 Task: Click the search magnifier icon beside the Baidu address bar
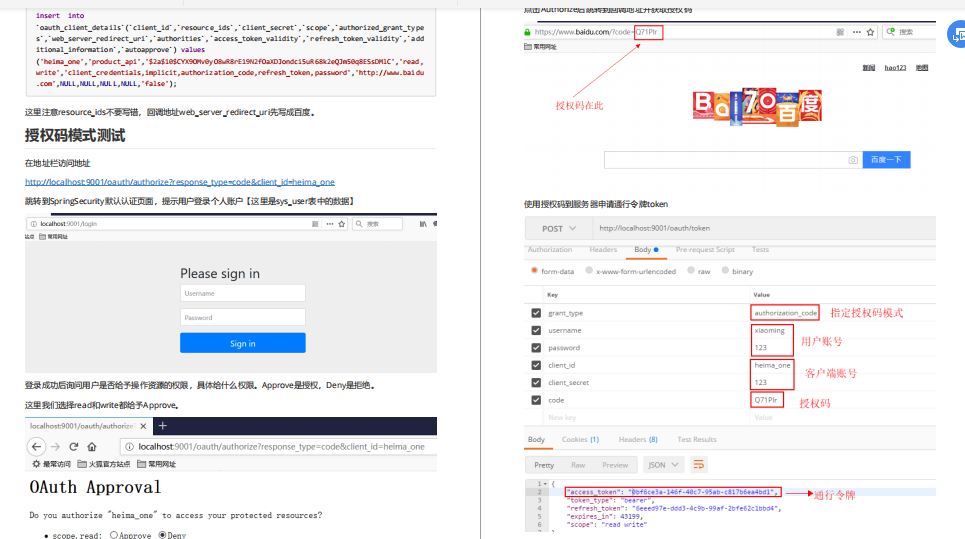click(x=891, y=31)
